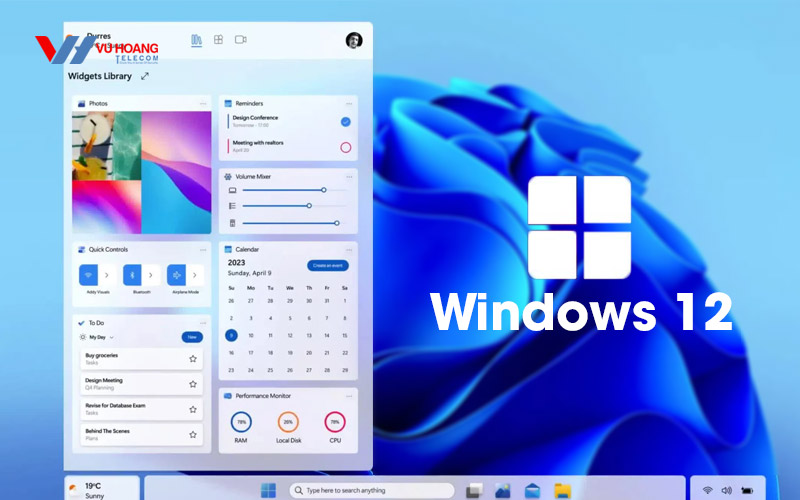This screenshot has height=500, width=800.
Task: Open the Revise for Database Exam task
Action: click(141, 409)
